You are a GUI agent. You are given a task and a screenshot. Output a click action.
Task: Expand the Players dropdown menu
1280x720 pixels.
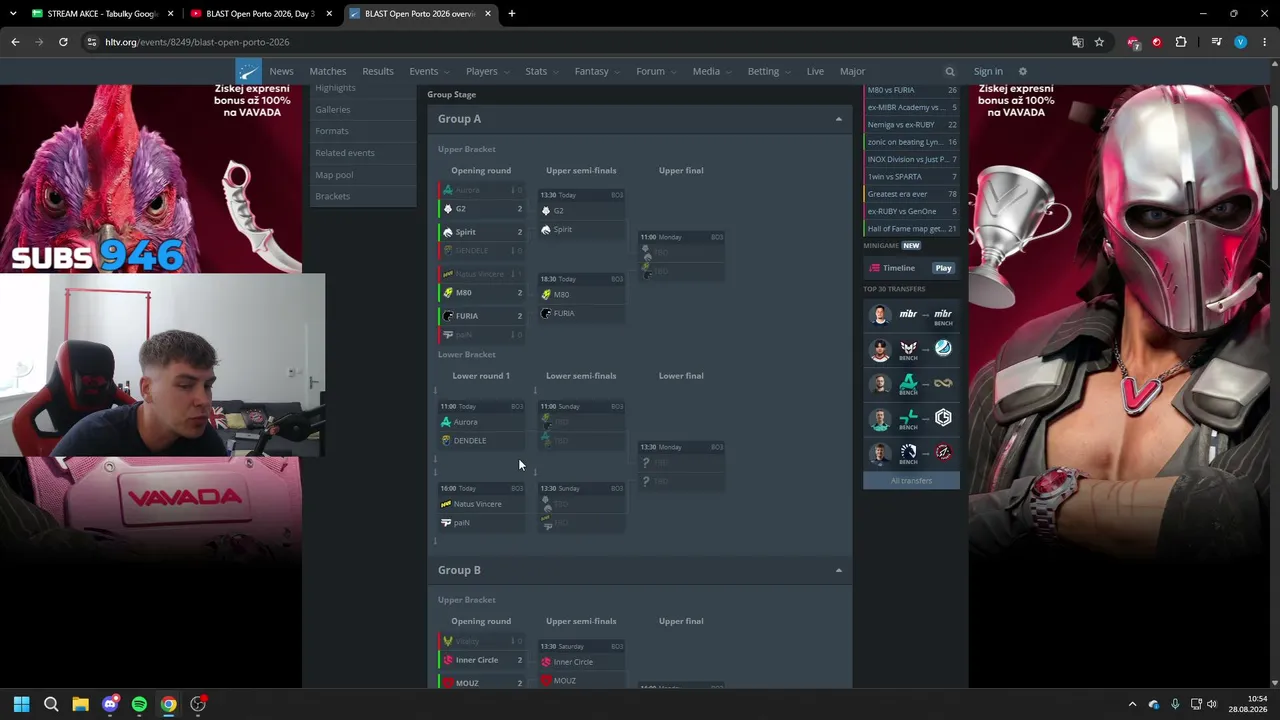[x=487, y=71]
